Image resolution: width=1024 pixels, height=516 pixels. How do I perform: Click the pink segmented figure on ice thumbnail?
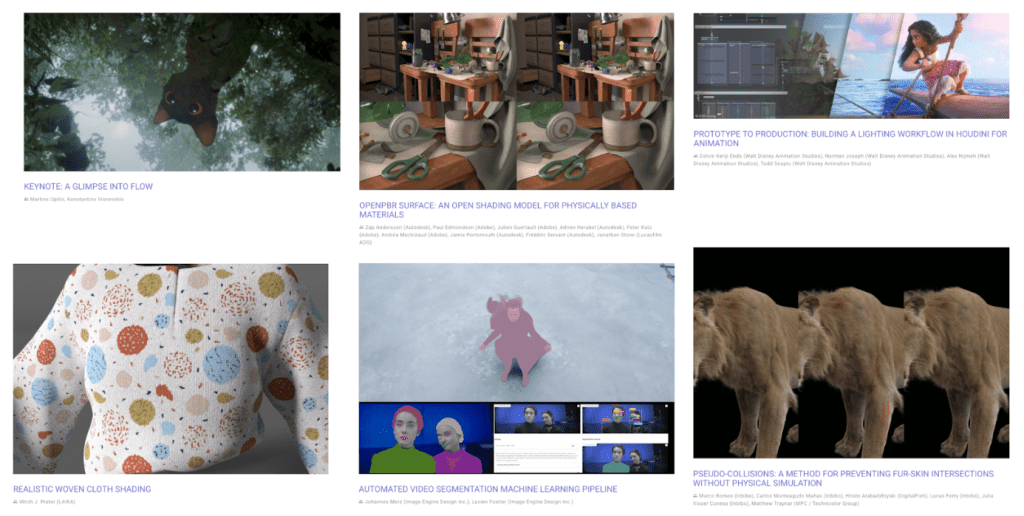(x=516, y=368)
